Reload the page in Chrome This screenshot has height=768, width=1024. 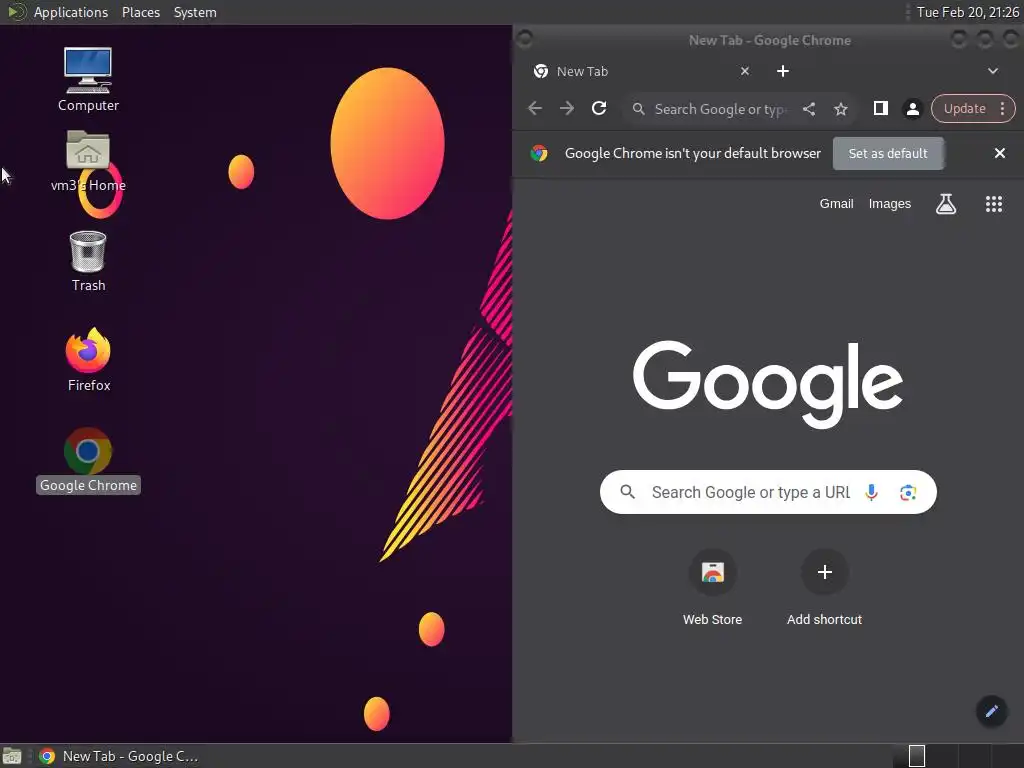click(599, 108)
